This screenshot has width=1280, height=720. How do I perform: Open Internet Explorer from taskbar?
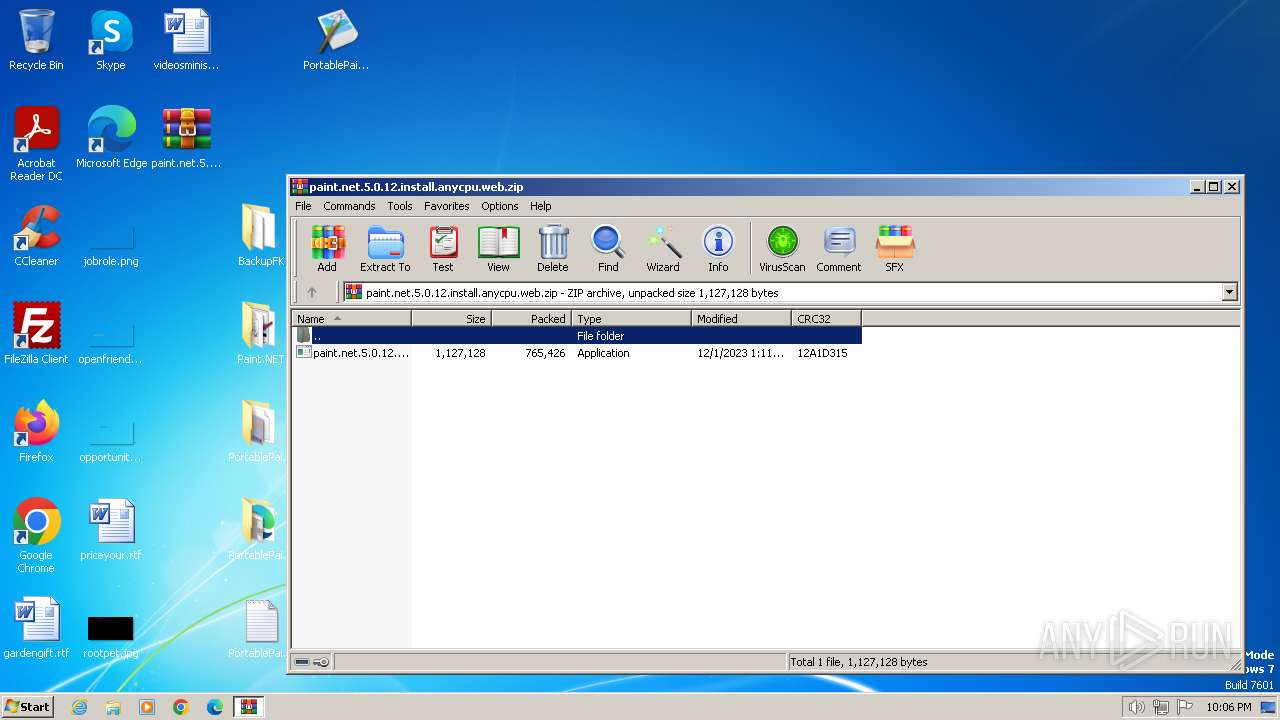(79, 707)
